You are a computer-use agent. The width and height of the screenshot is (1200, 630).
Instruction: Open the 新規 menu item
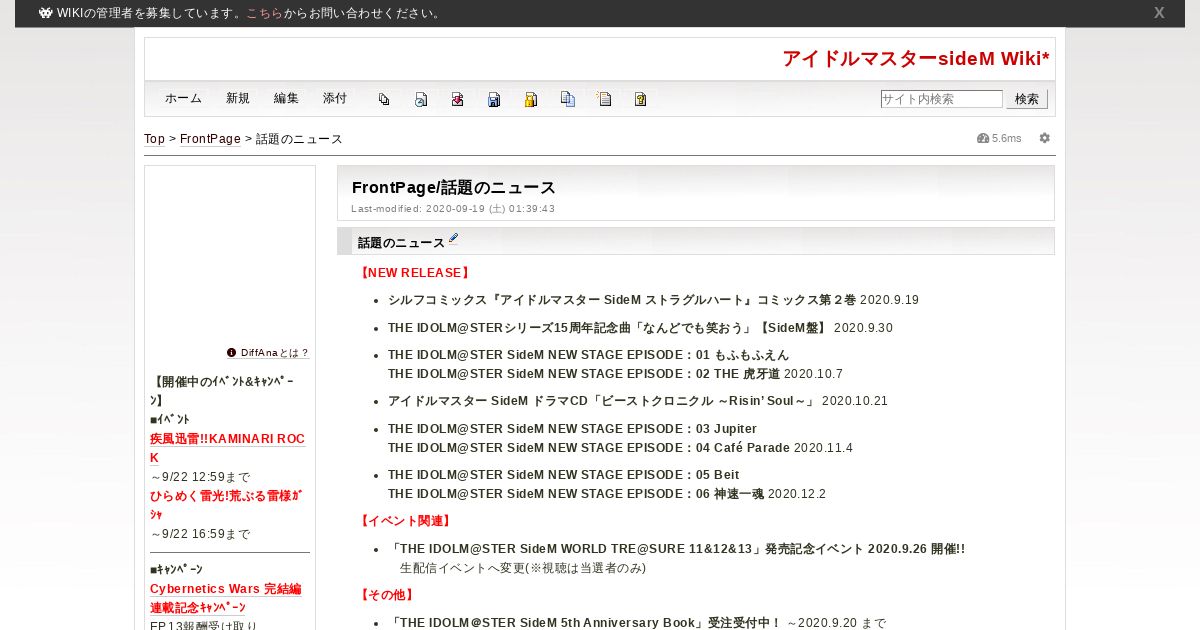tap(238, 98)
